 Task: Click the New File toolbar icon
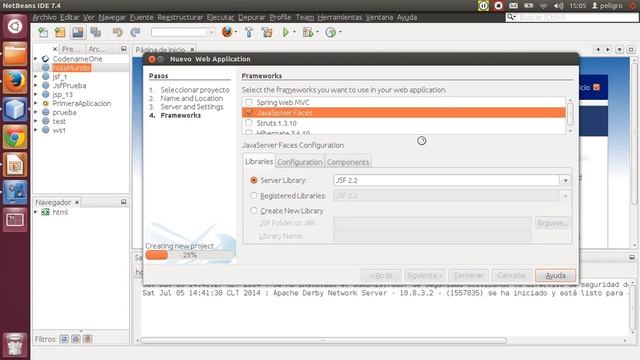[x=43, y=32]
